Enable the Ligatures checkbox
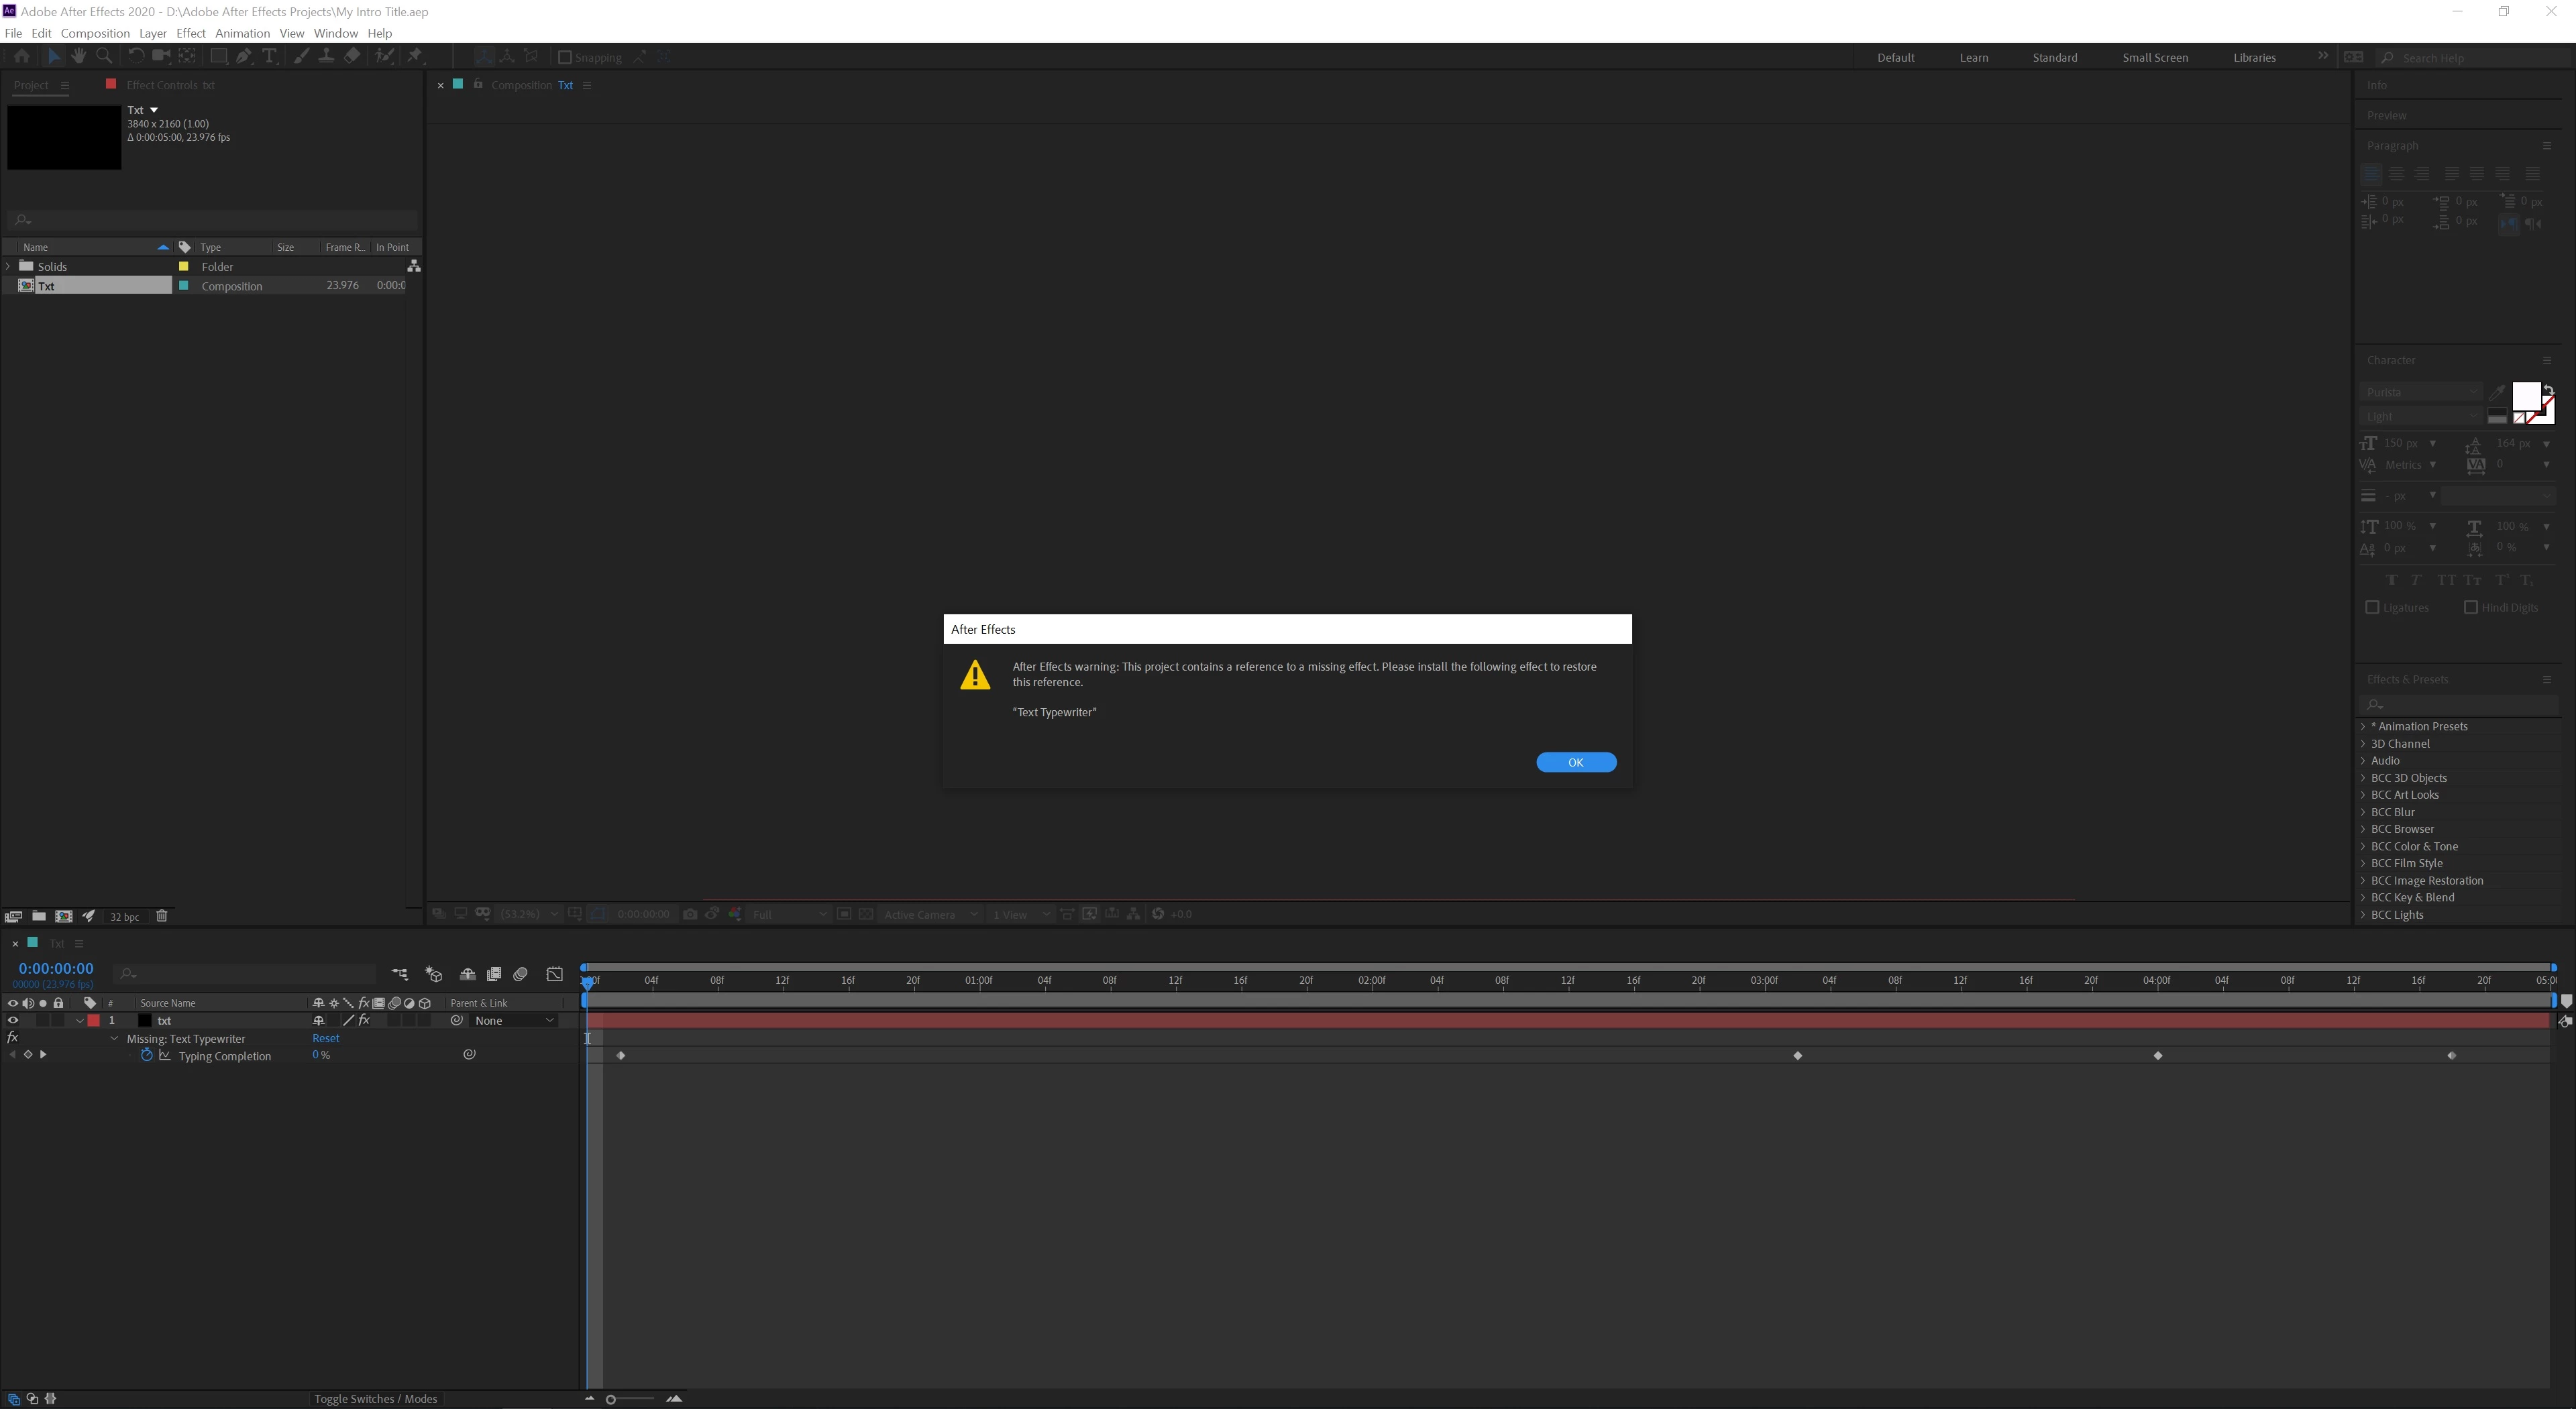Screen dimensions: 2576x1409 point(2372,607)
